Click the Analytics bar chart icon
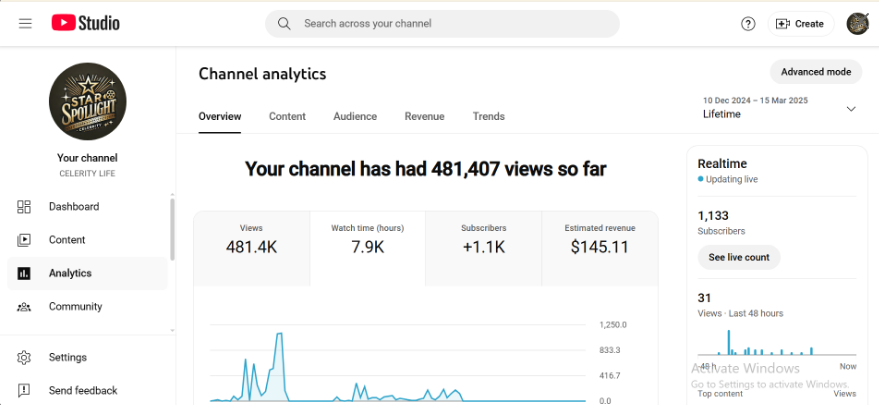 (x=24, y=273)
